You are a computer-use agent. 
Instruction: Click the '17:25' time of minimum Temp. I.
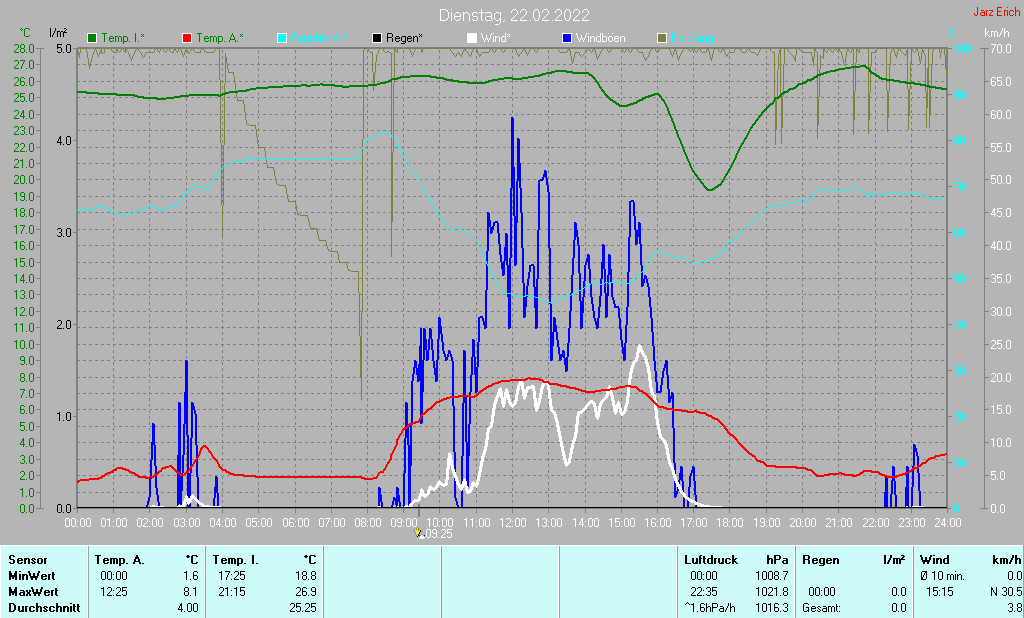pos(231,576)
